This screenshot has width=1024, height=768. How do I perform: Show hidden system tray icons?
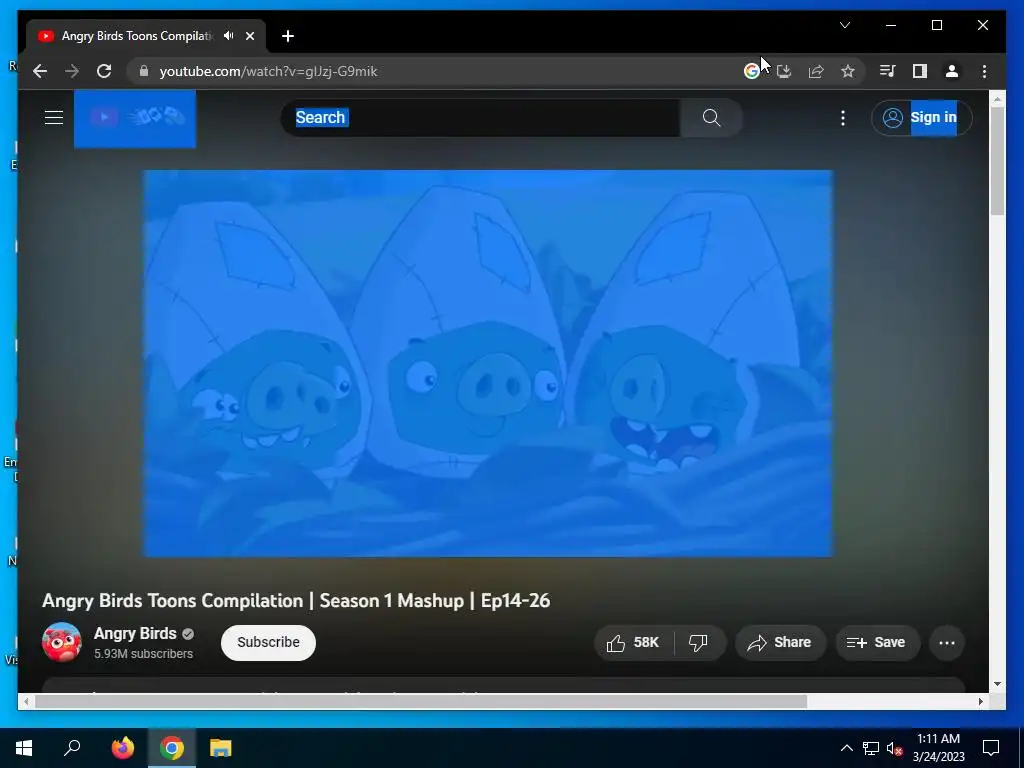pos(846,748)
